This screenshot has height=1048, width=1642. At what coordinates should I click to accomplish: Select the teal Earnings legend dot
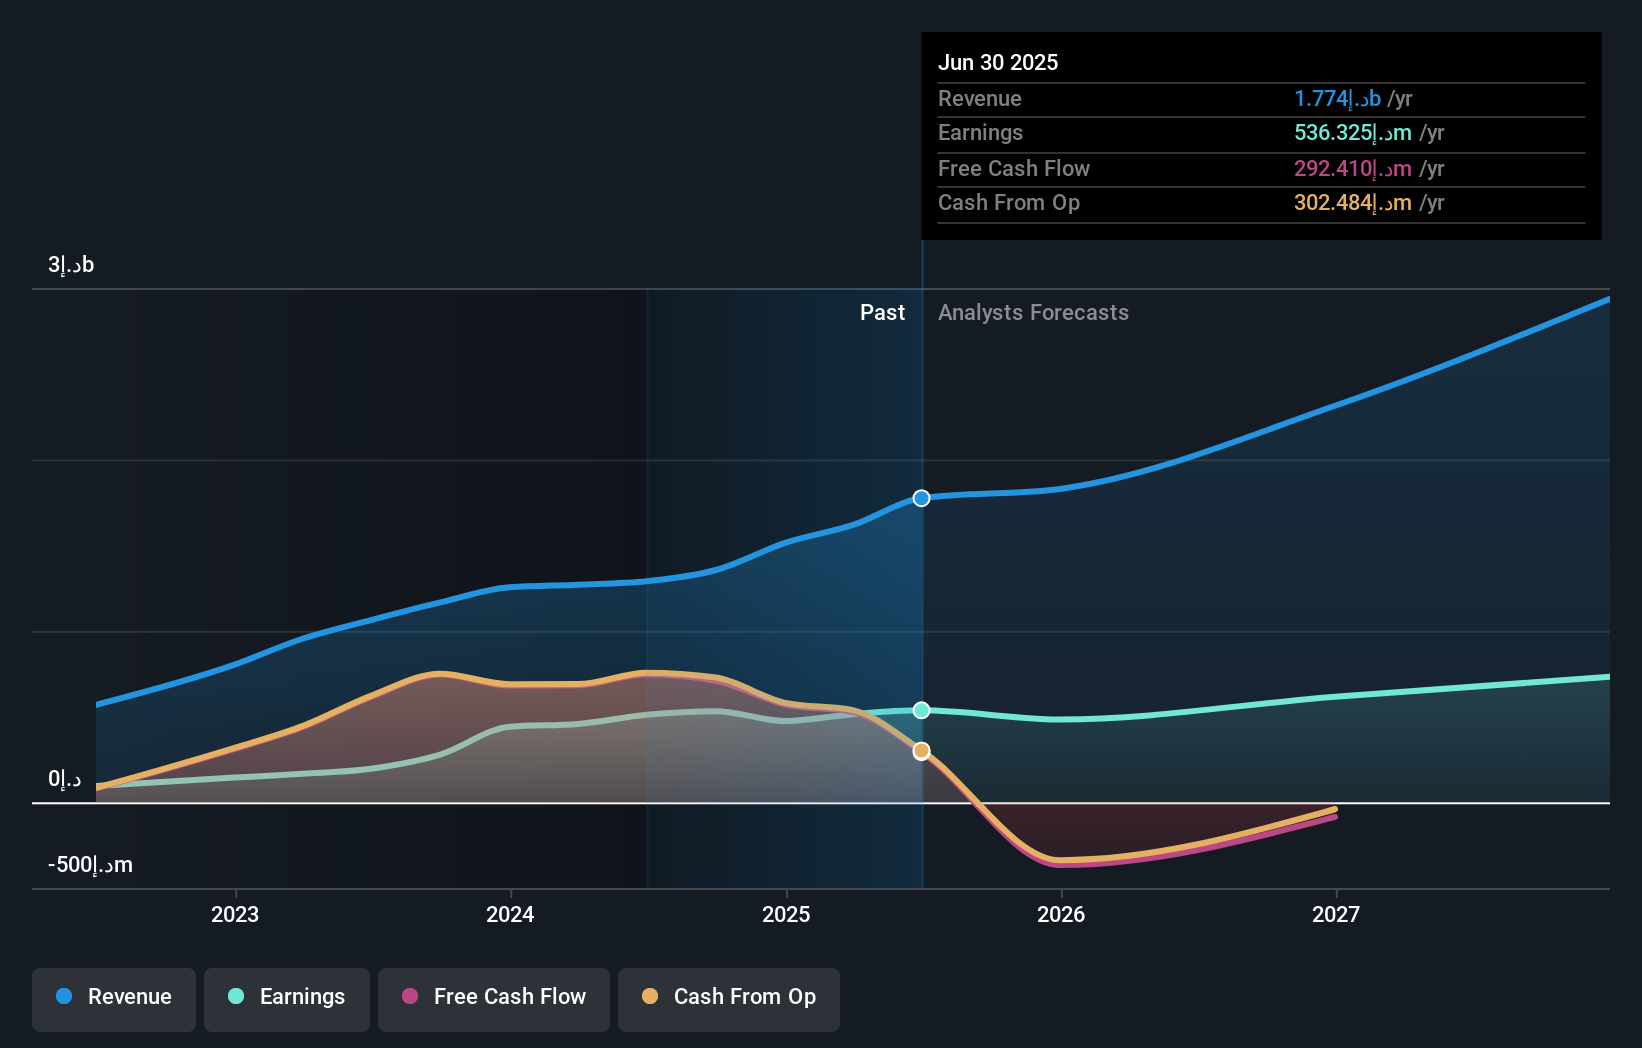[234, 997]
